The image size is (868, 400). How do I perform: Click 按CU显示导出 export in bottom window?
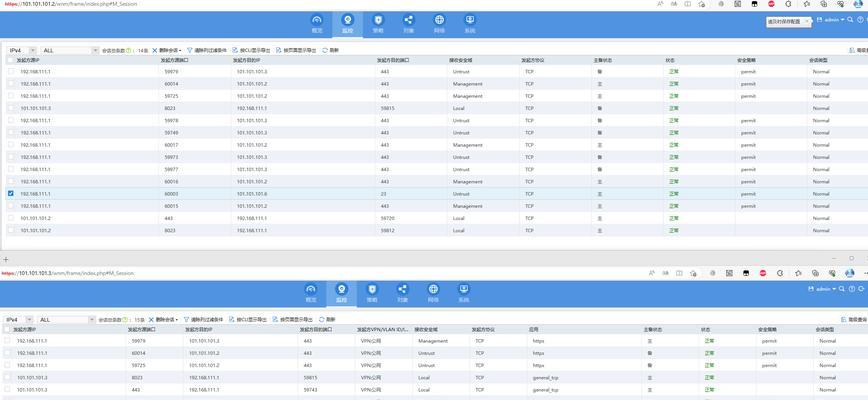249,320
